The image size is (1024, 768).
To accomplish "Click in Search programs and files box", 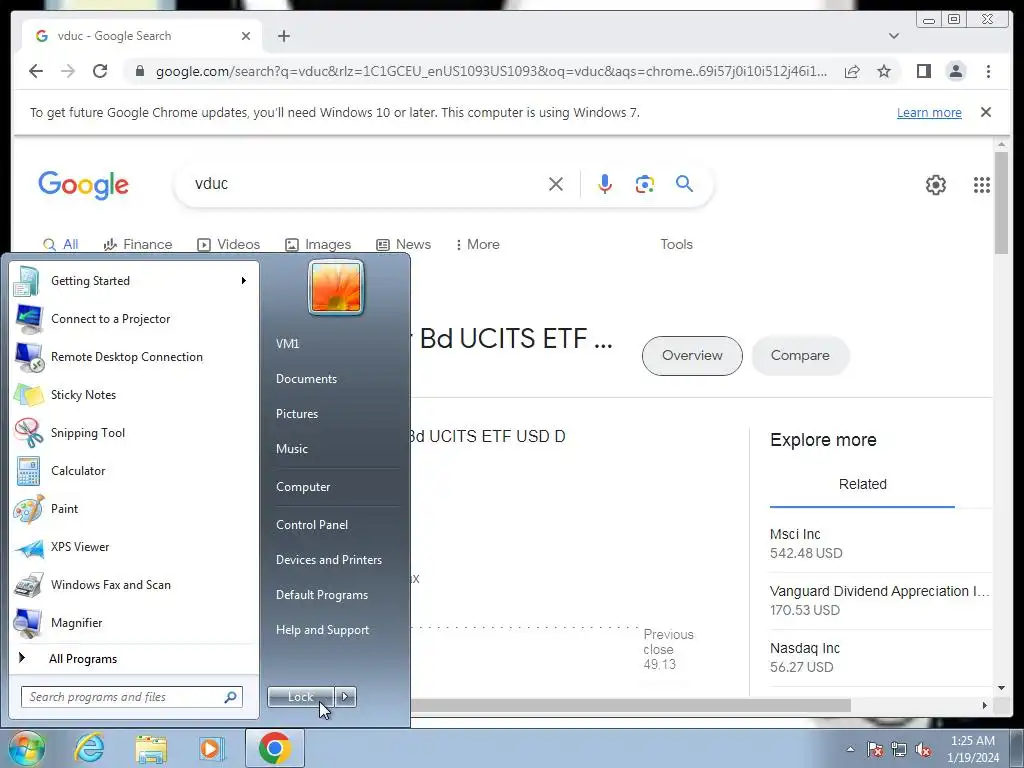I will (132, 697).
